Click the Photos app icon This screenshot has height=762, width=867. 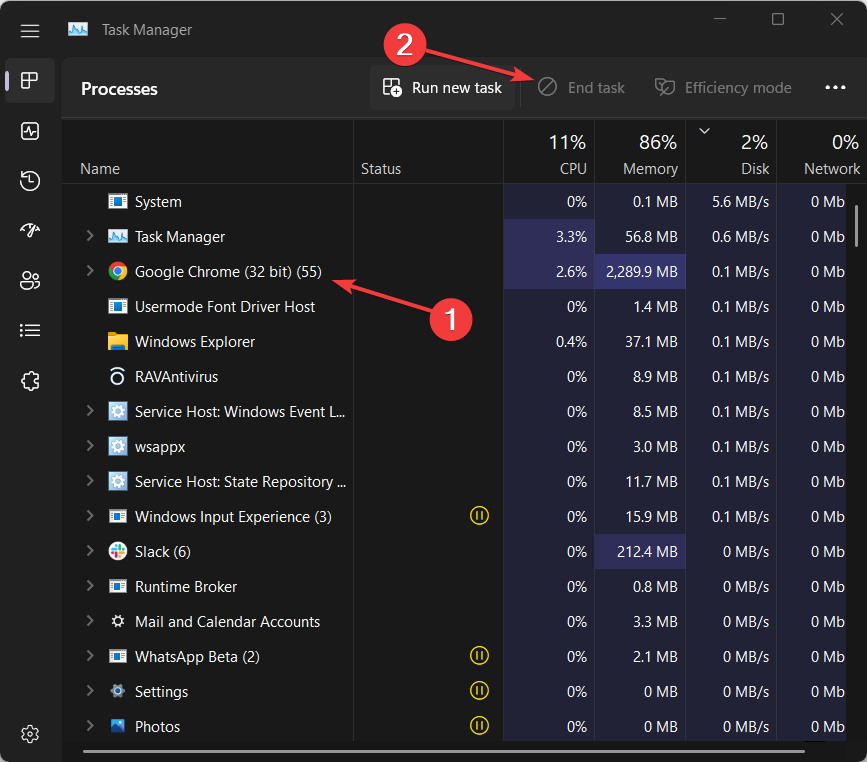coord(117,726)
